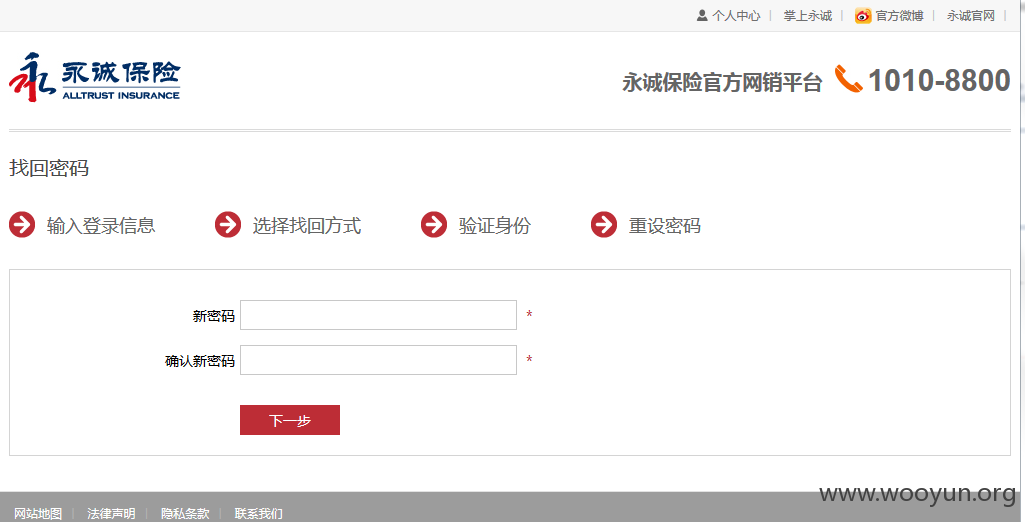Click the arrow icon beside 输入登录信息
Image resolution: width=1025 pixels, height=522 pixels.
pyautogui.click(x=22, y=225)
